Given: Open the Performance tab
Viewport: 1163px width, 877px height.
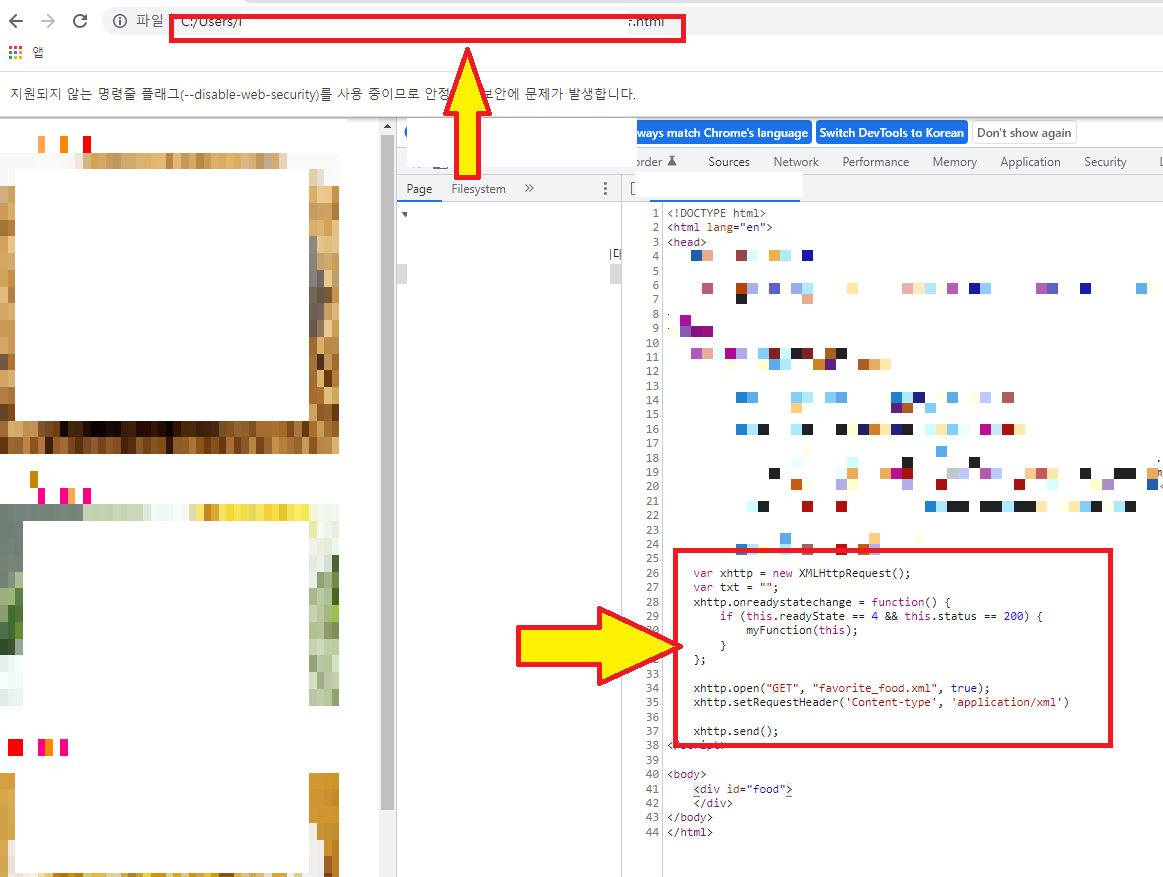Looking at the screenshot, I should (875, 162).
